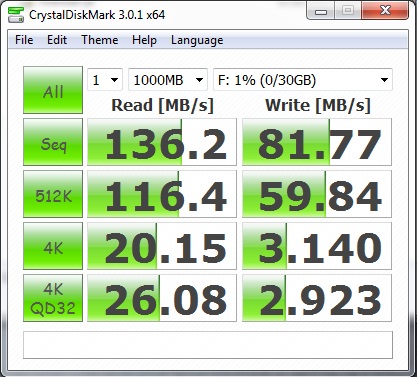417x377 pixels.
Task: Start the 512K test
Action: (x=53, y=194)
